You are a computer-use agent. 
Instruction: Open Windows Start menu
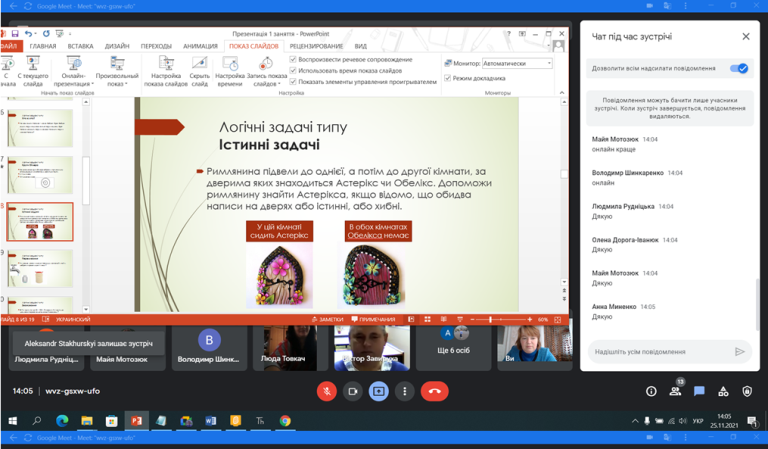(x=13, y=421)
